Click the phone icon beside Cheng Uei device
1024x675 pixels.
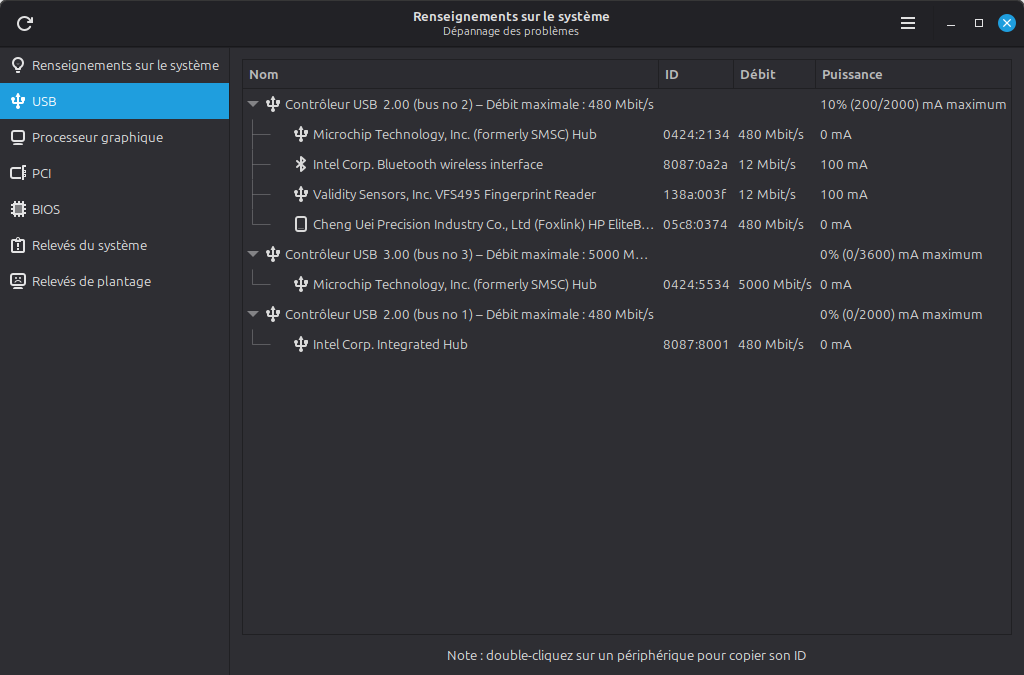301,224
